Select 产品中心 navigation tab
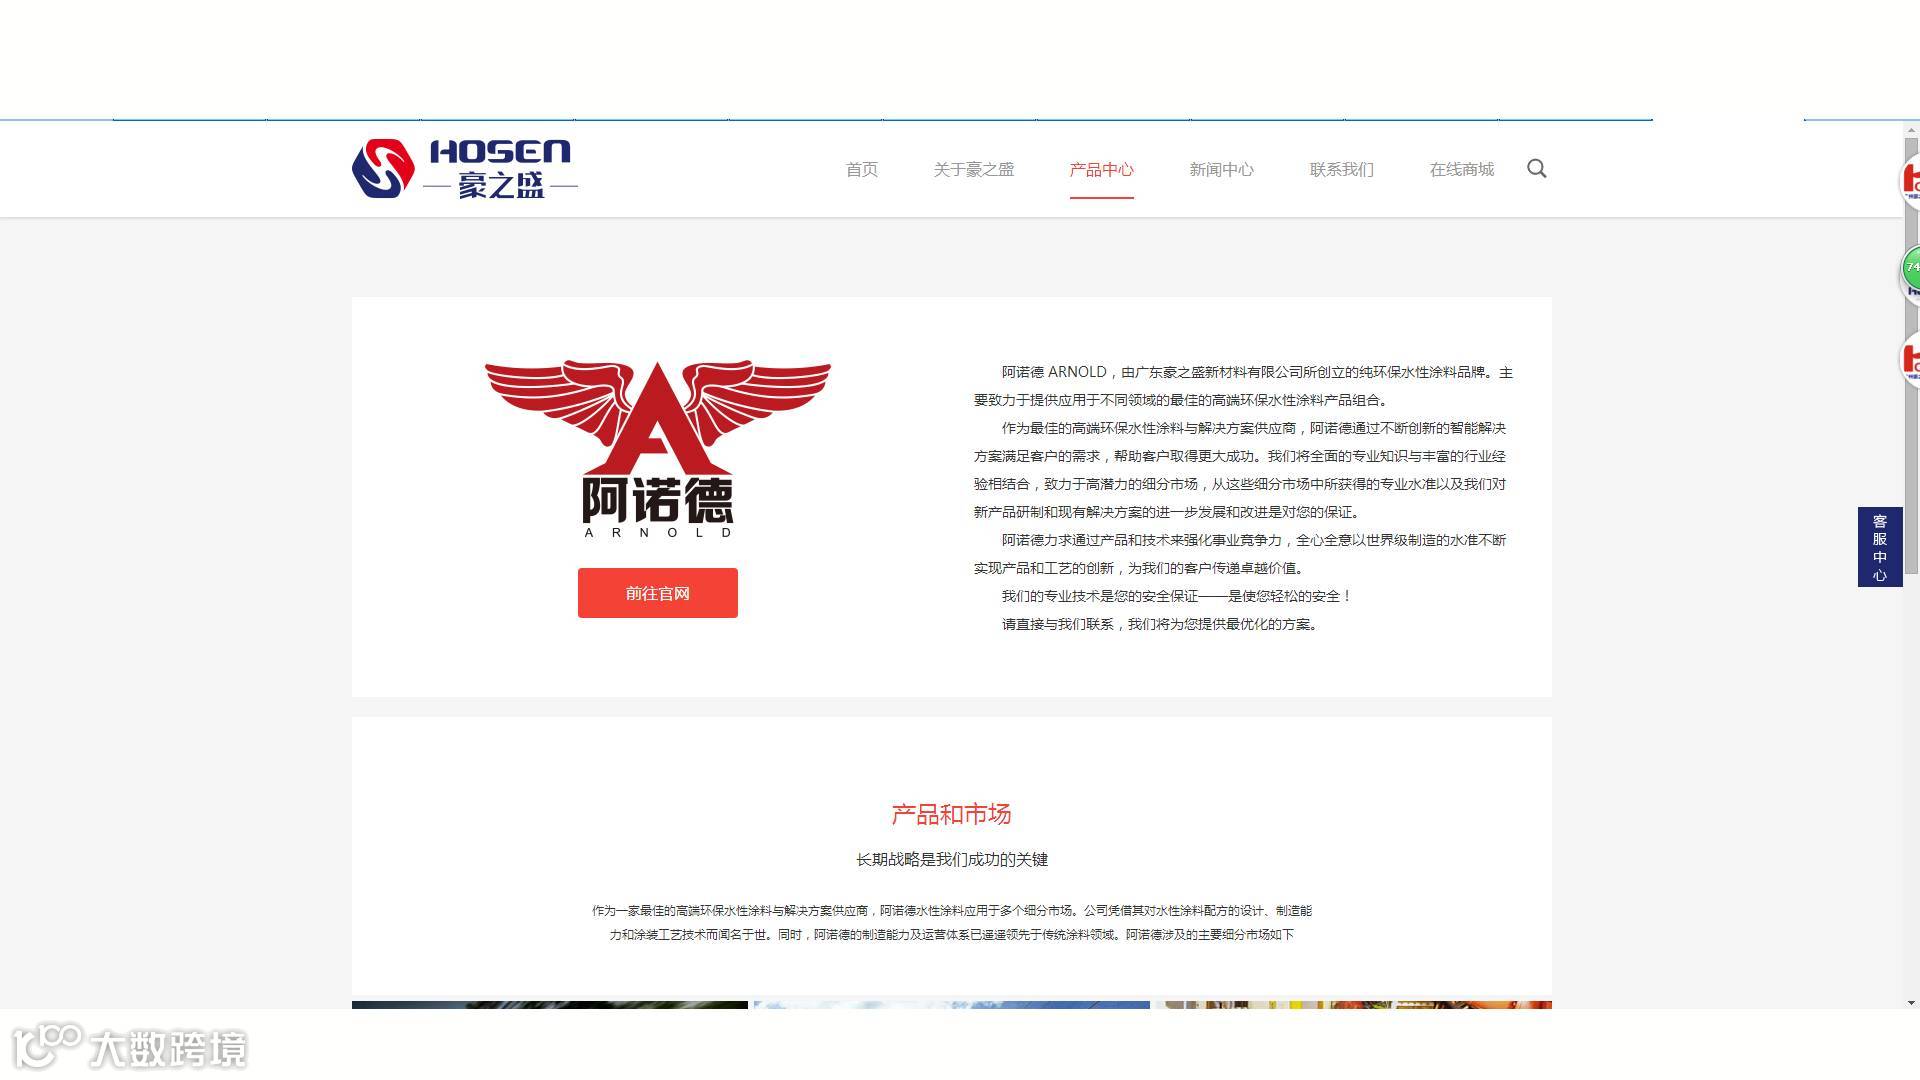 1101,170
